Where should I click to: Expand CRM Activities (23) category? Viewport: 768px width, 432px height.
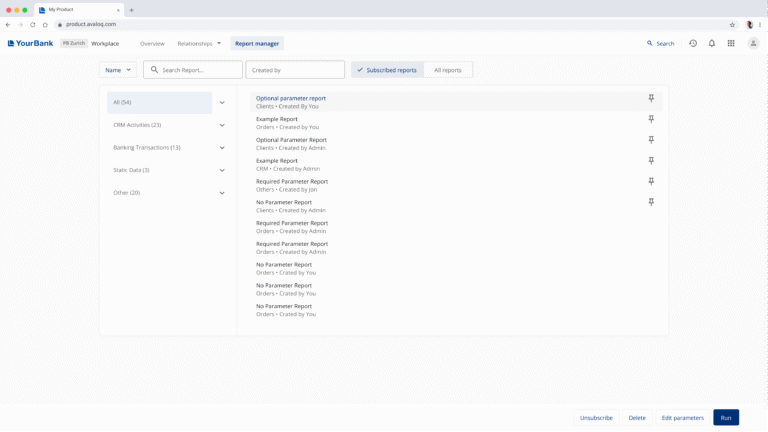[x=222, y=125]
